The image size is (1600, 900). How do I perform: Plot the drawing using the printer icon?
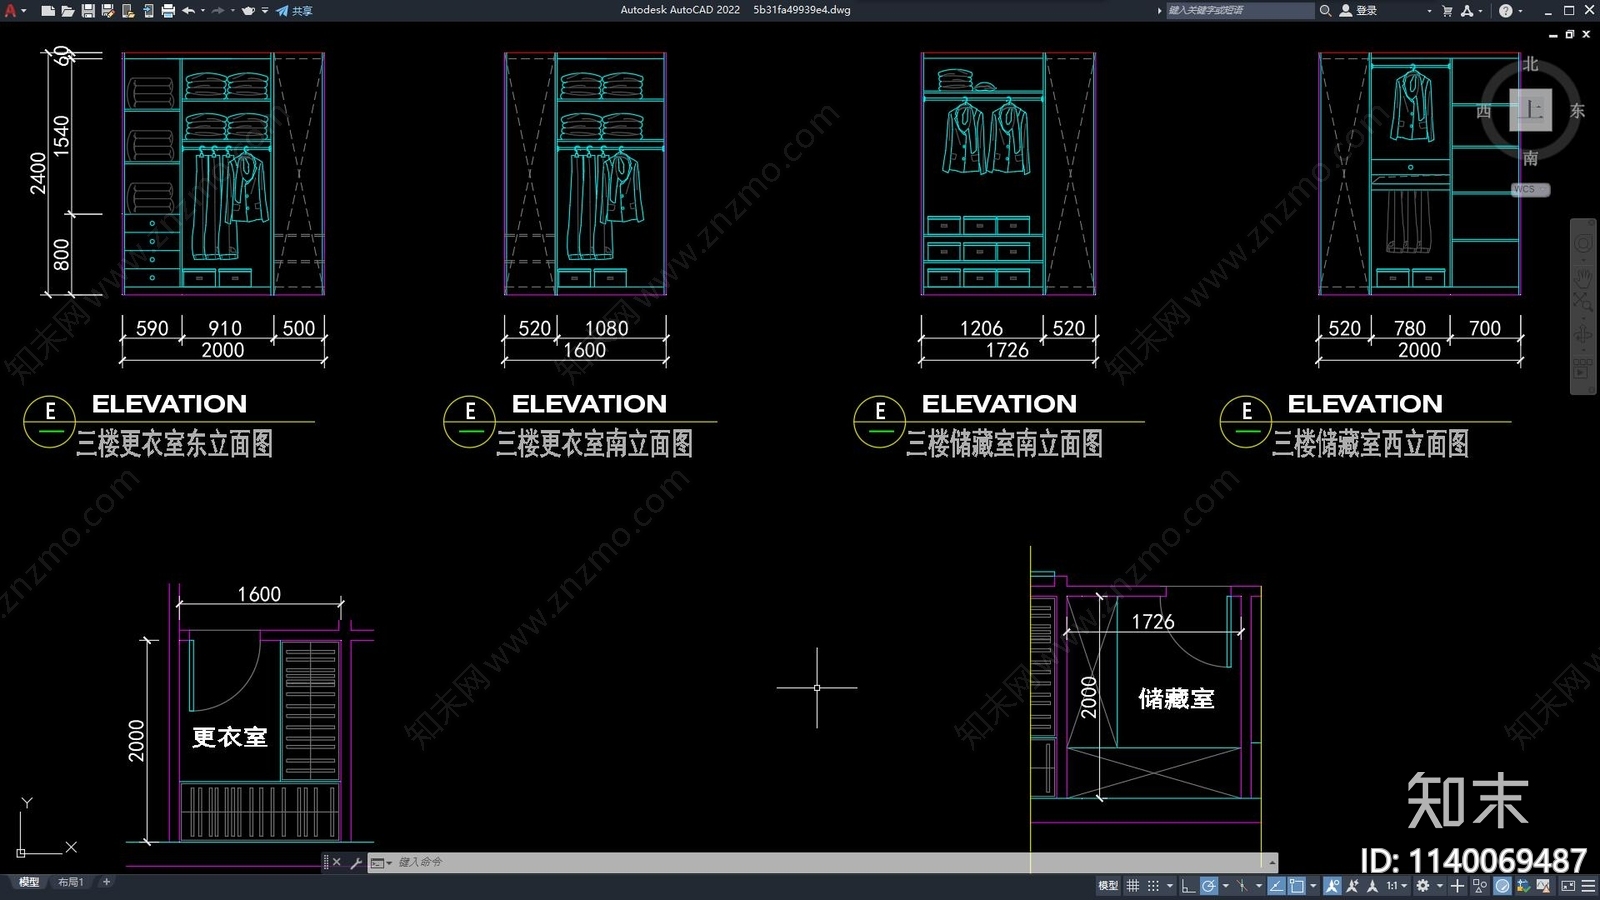click(168, 10)
